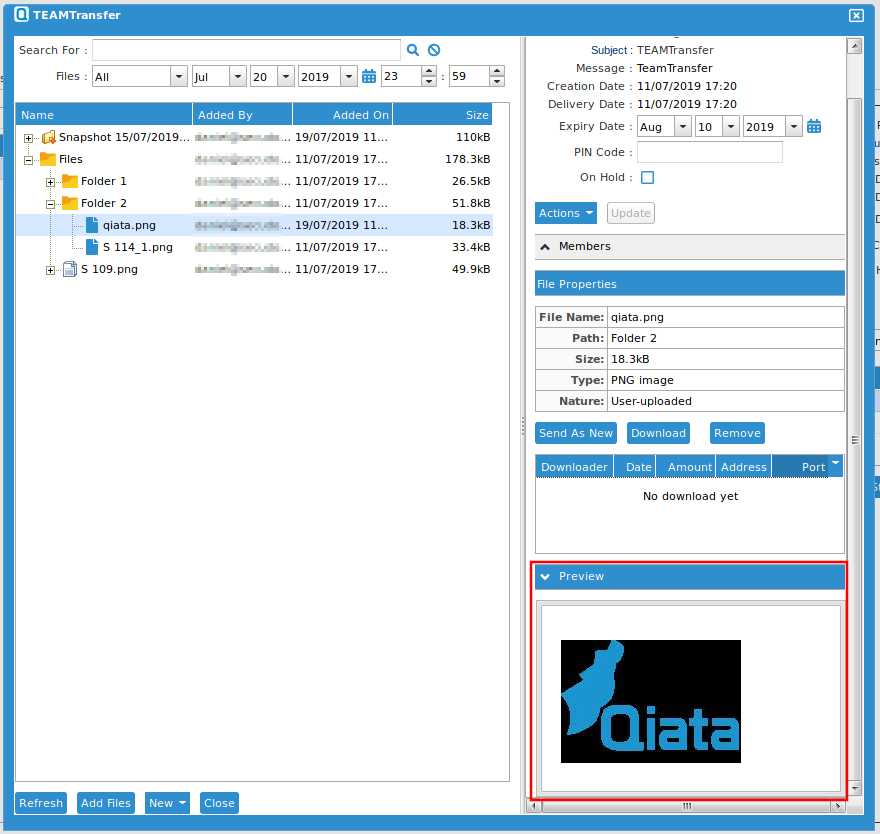
Task: Click the search magnifier icon
Action: tap(413, 49)
